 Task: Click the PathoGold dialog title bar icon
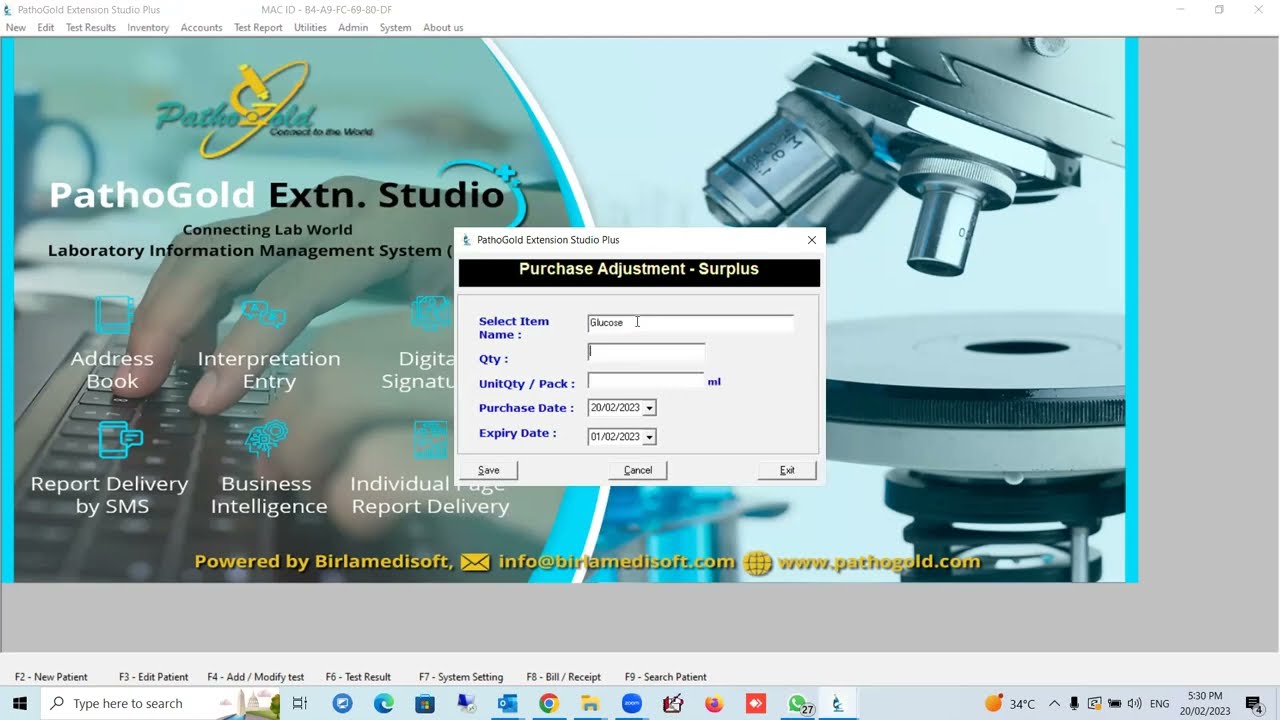point(466,240)
